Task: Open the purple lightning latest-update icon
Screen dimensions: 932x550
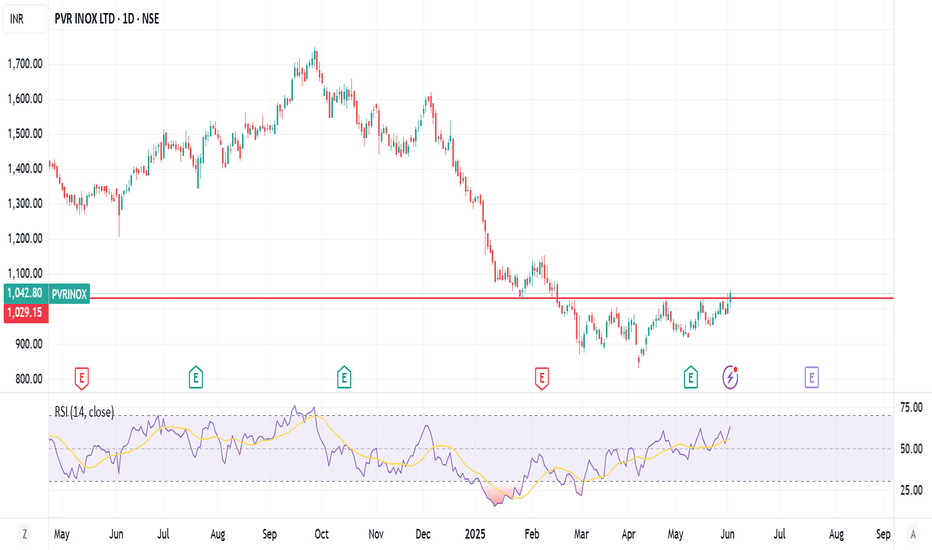Action: tap(730, 377)
